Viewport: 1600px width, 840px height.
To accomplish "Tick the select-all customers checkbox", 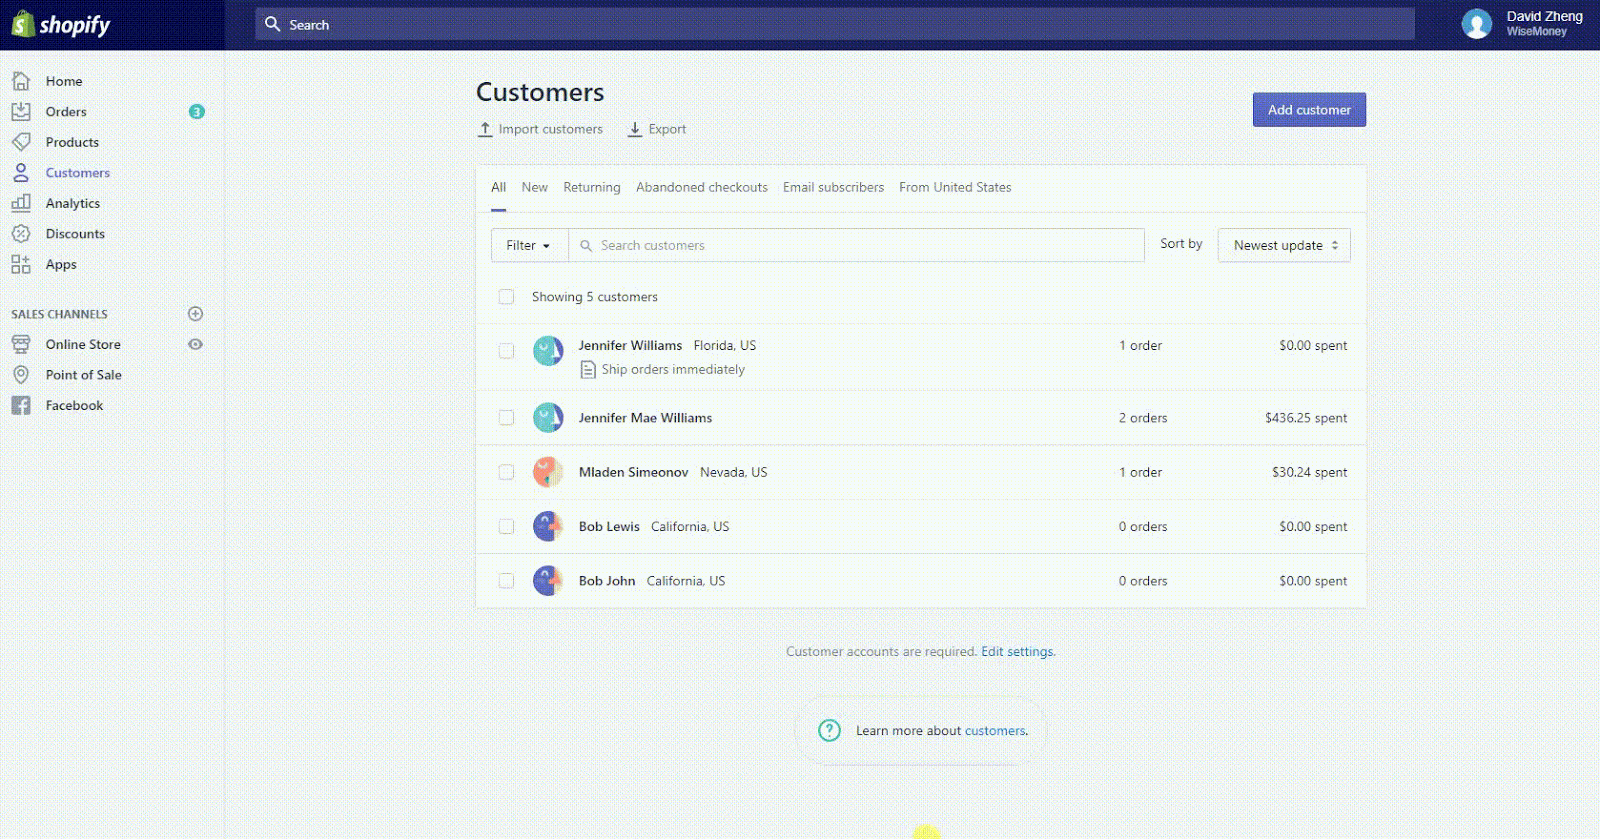I will coord(506,297).
